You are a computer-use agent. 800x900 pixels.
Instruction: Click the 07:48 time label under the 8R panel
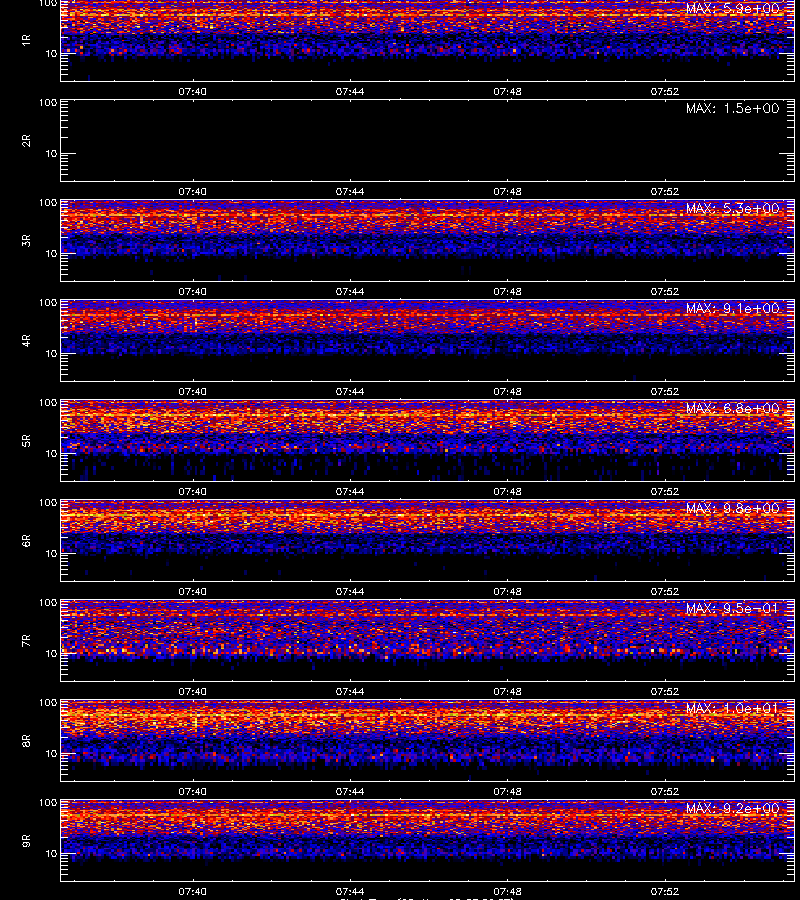pos(507,791)
